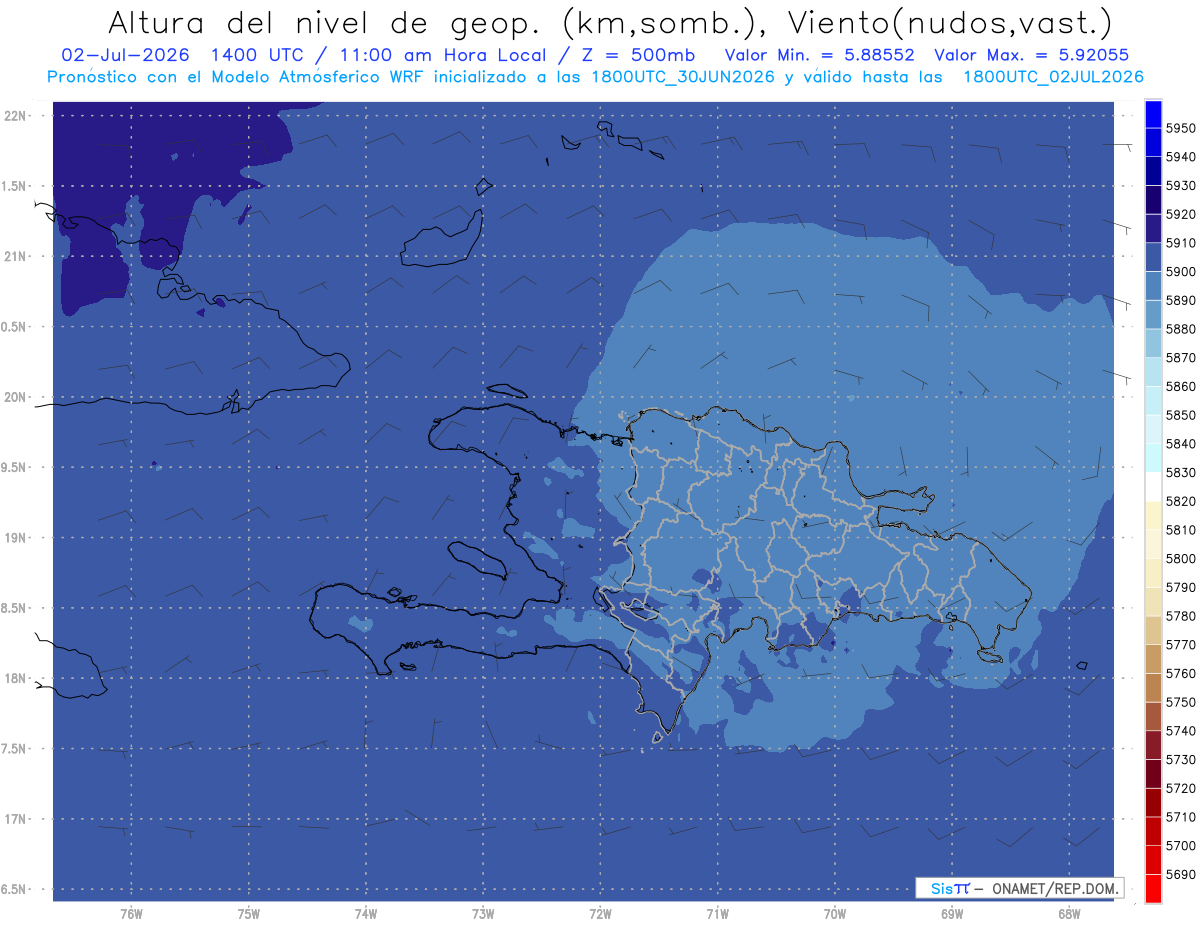Viewport: 1200px width, 927px height.
Task: Click the '5880' colour bar value
Action: [1181, 329]
